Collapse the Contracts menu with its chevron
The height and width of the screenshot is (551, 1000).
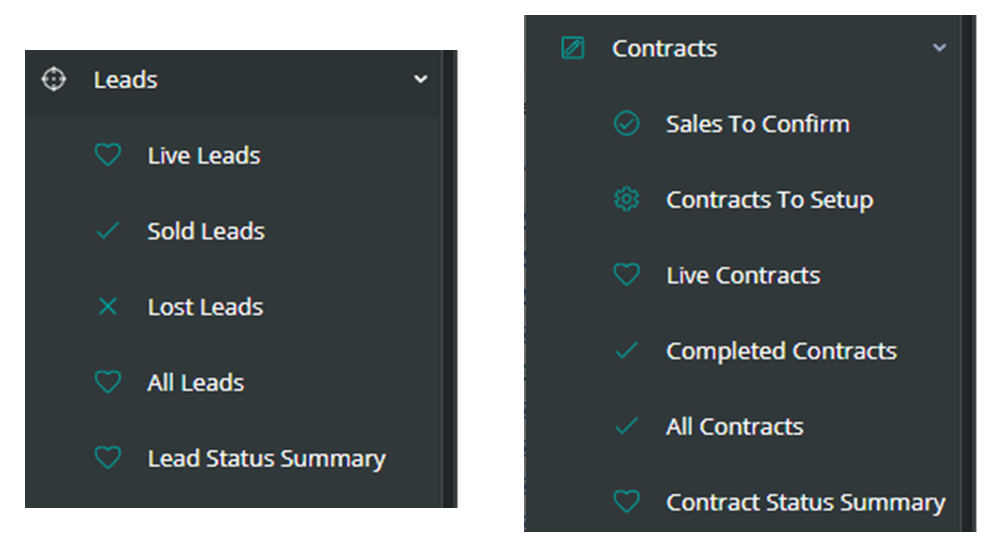coord(939,48)
